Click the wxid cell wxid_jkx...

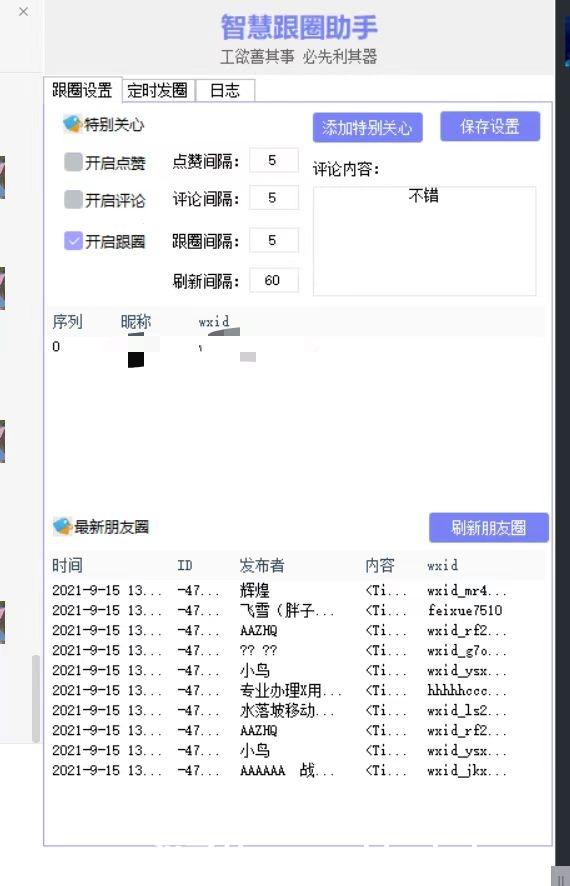pos(467,770)
